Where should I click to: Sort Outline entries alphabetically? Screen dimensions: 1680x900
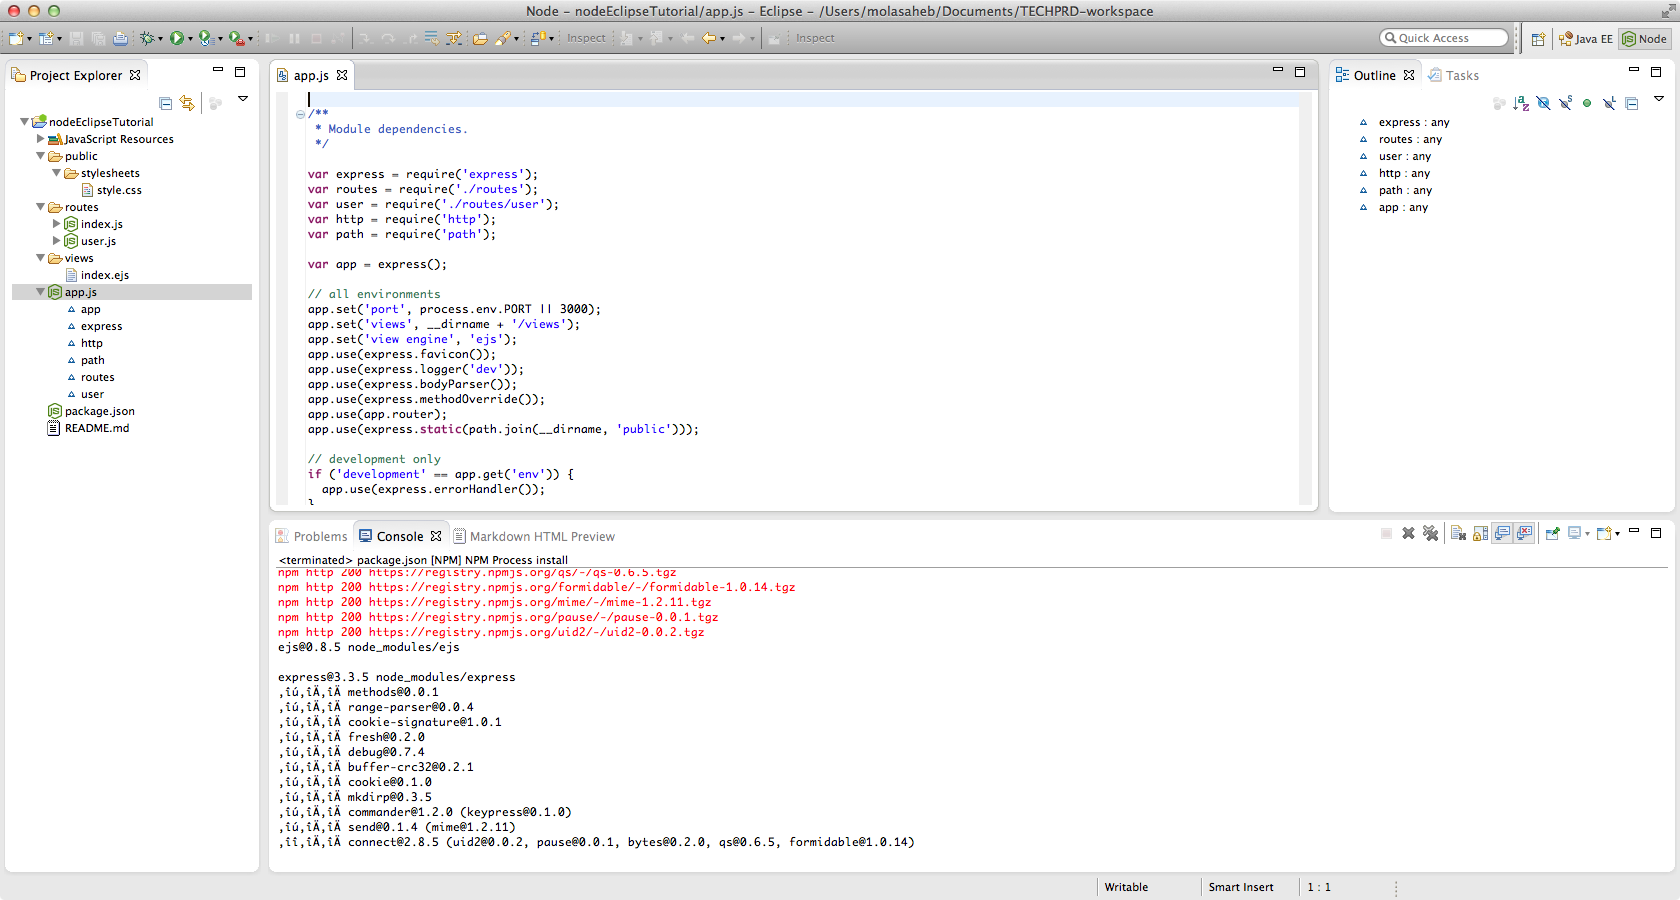pyautogui.click(x=1521, y=103)
